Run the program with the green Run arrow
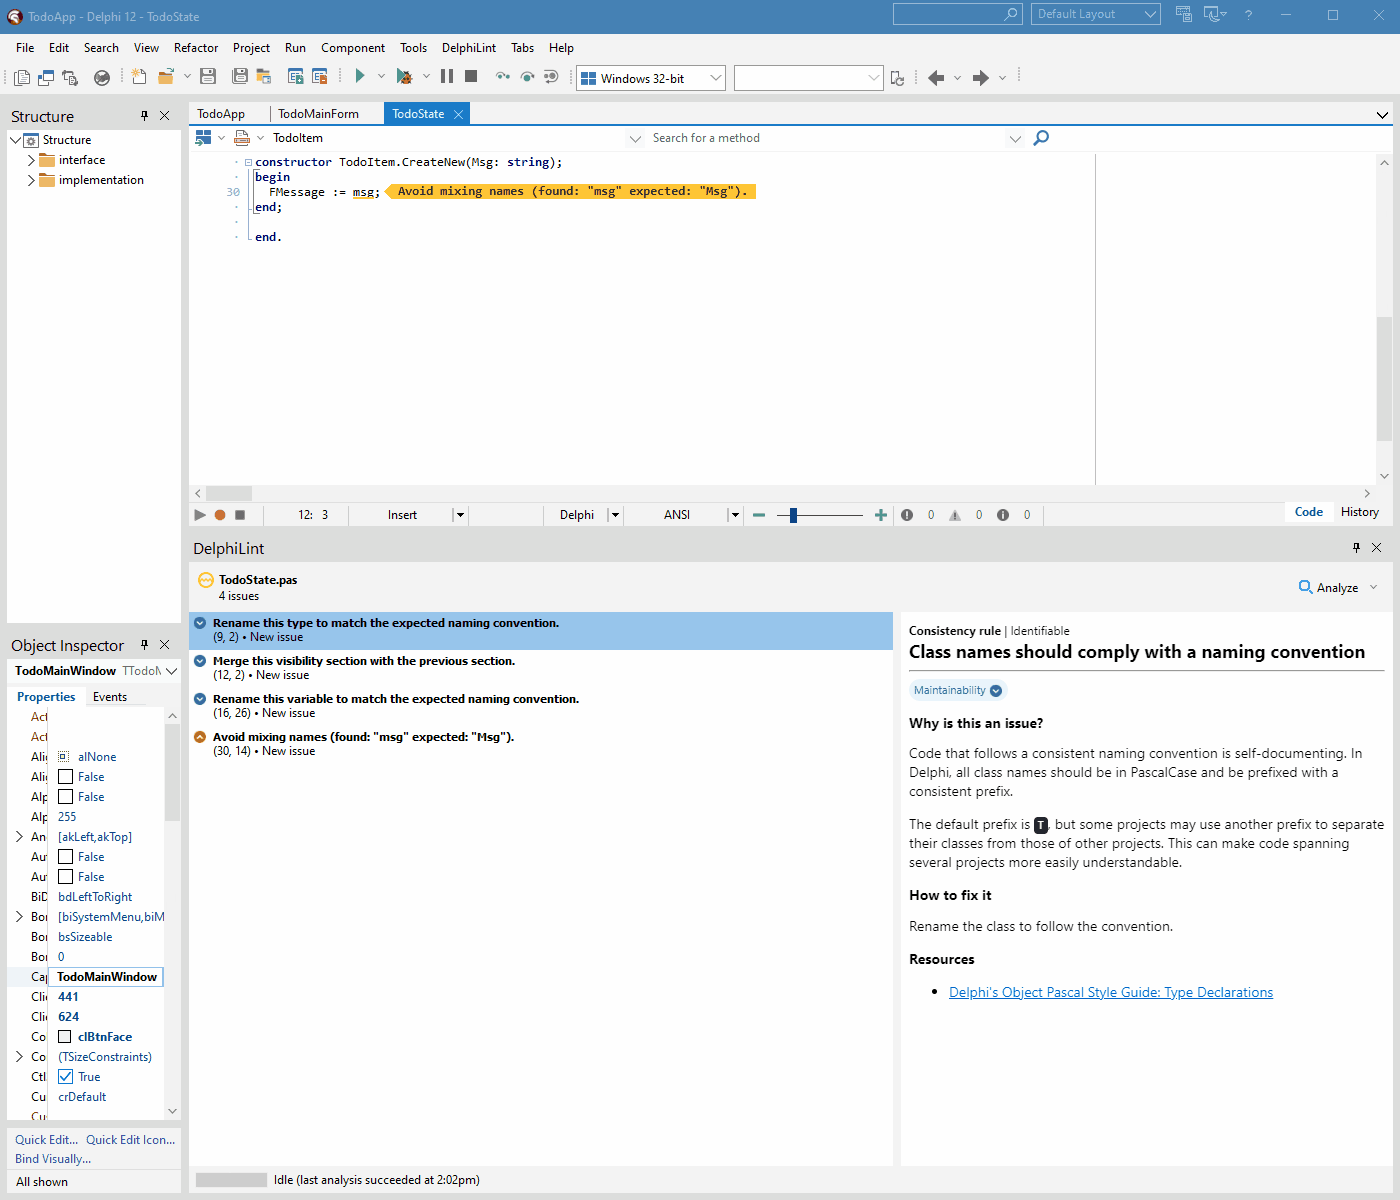The height and width of the screenshot is (1200, 1400). coord(360,76)
